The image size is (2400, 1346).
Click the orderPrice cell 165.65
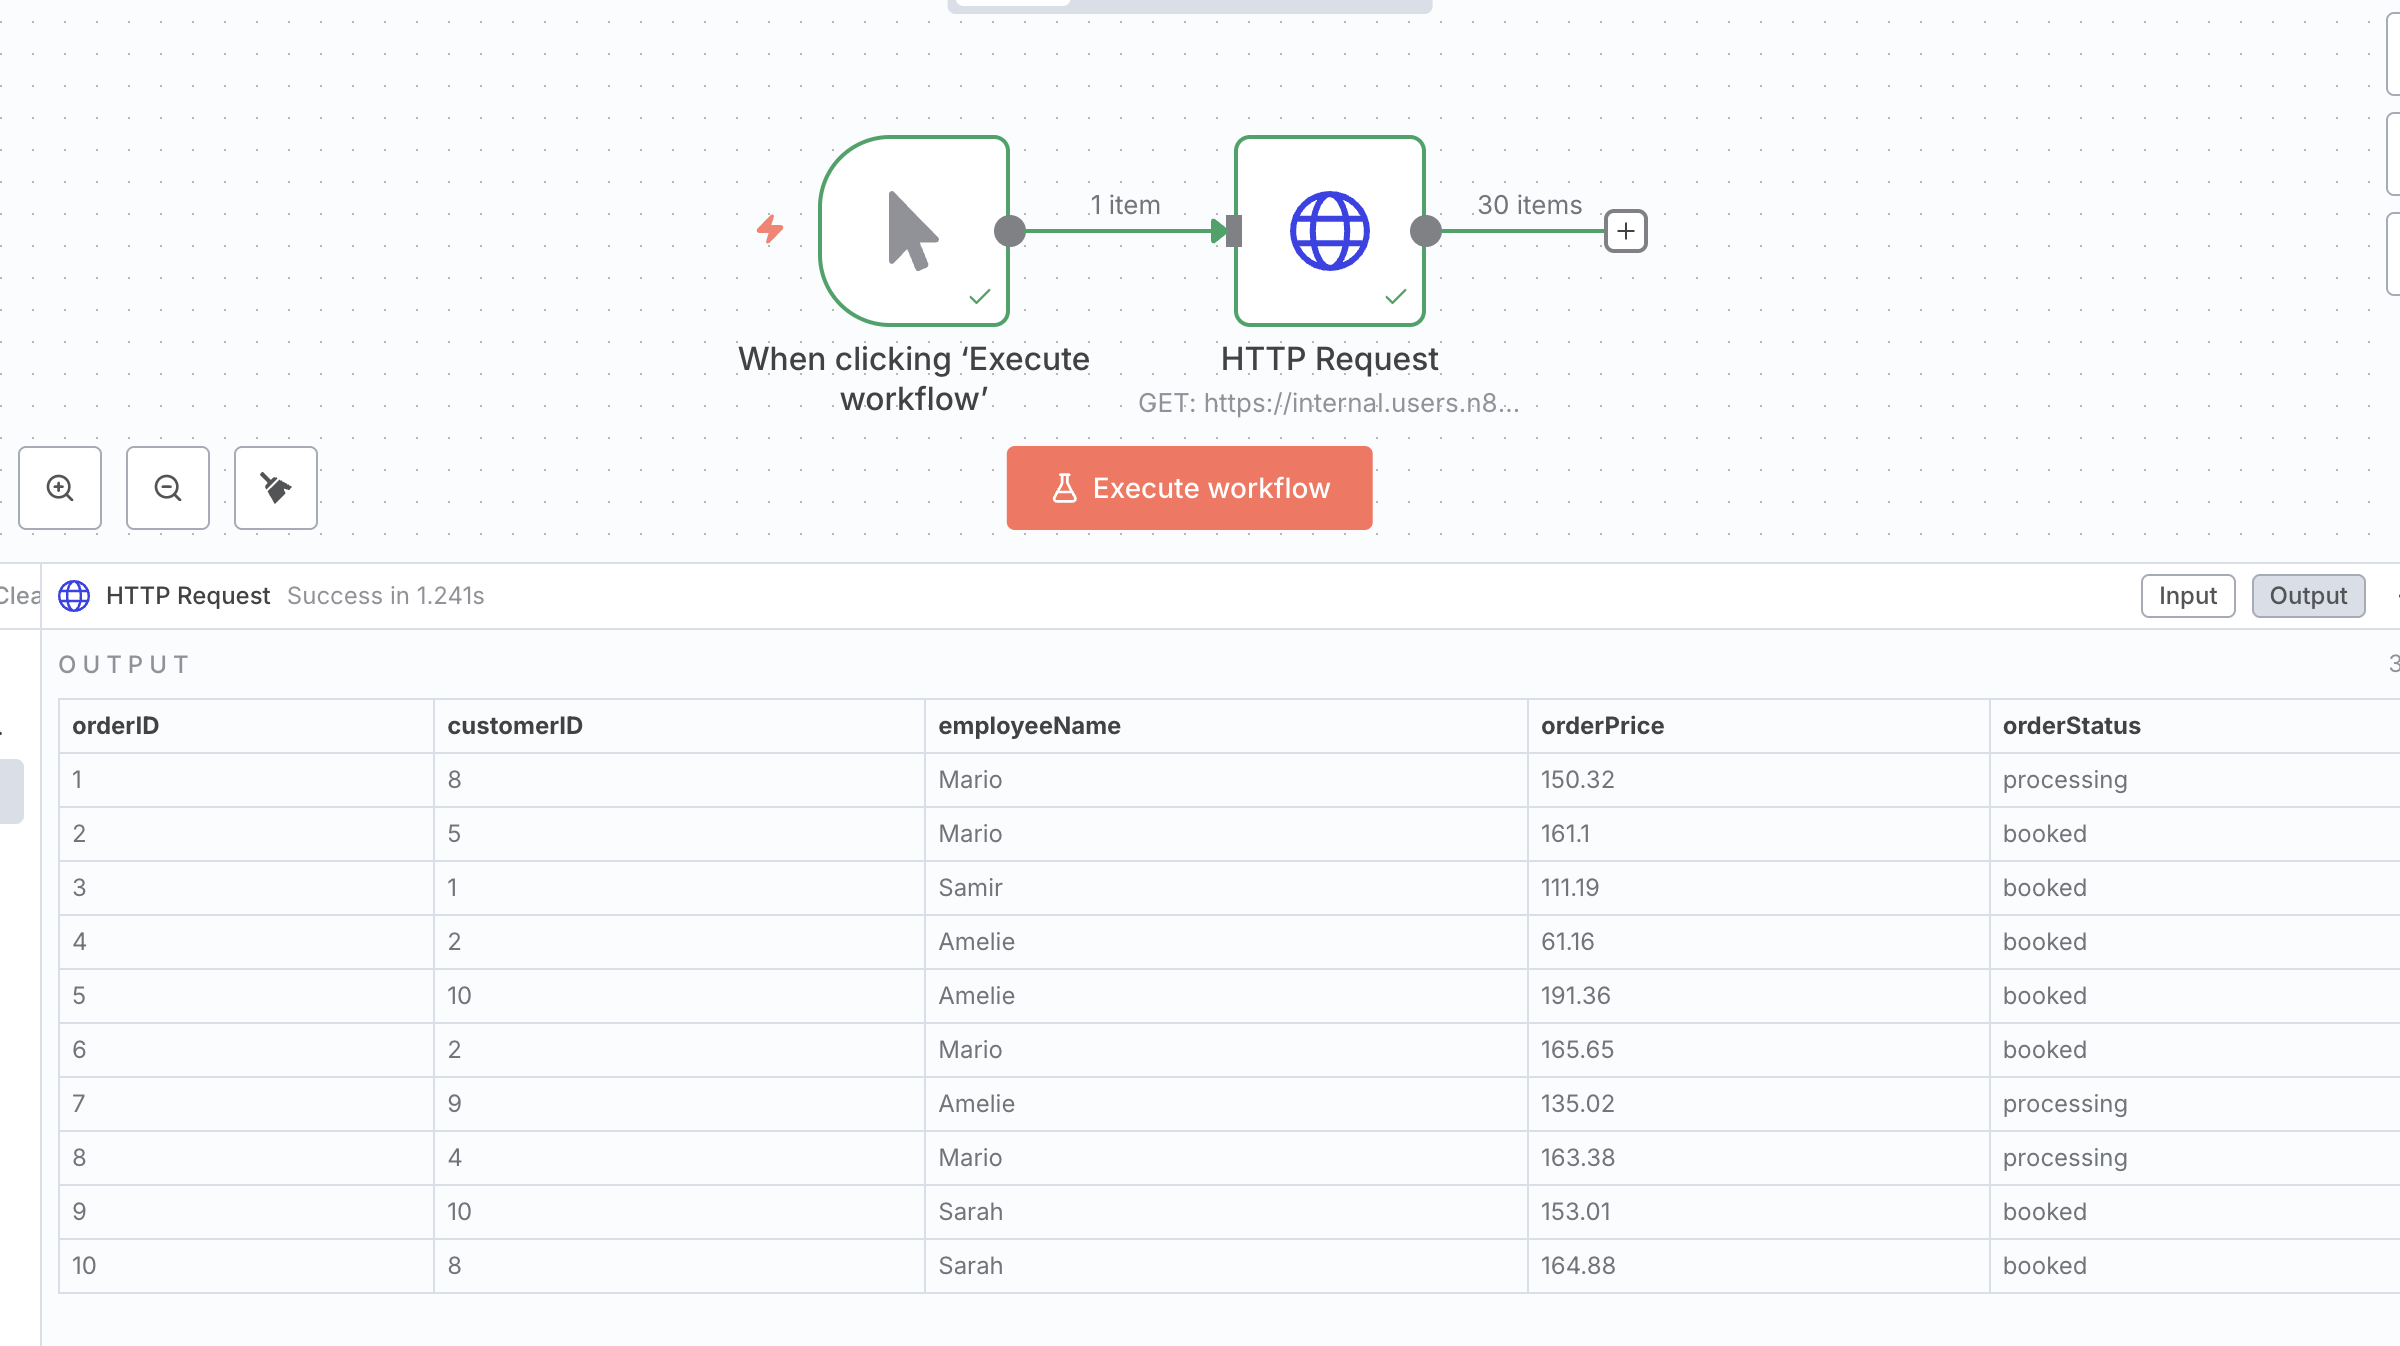tap(1758, 1050)
